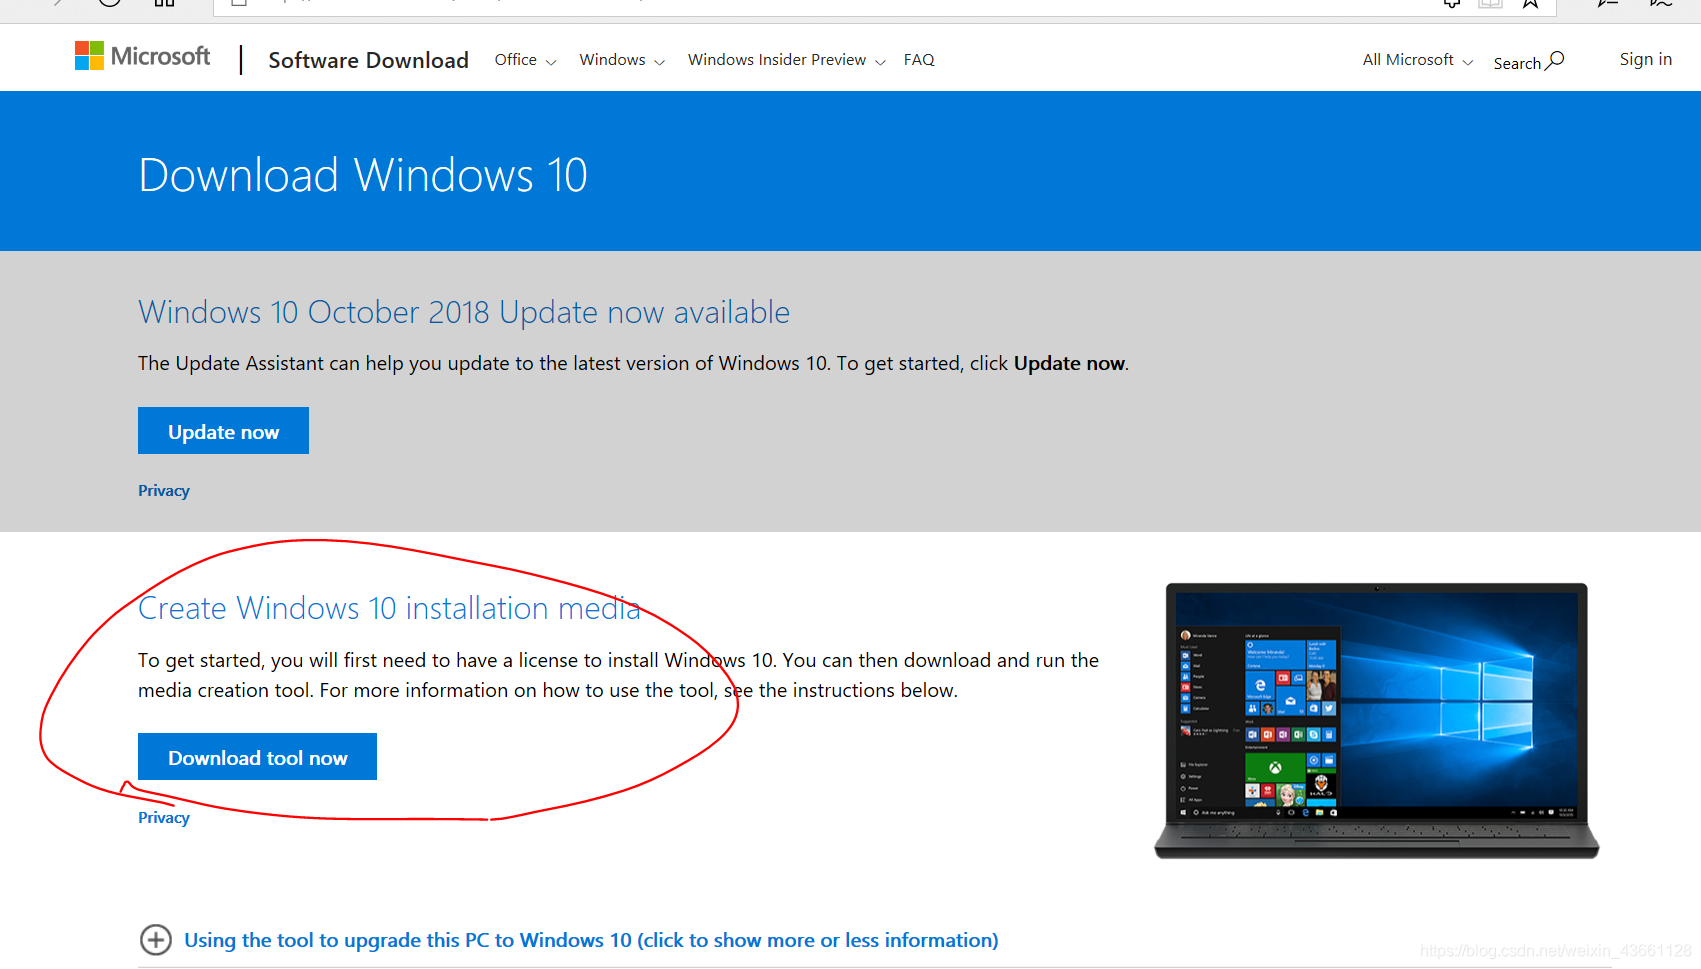Viewport: 1701px width, 969px height.
Task: Expand the Office menu
Action: (x=525, y=60)
